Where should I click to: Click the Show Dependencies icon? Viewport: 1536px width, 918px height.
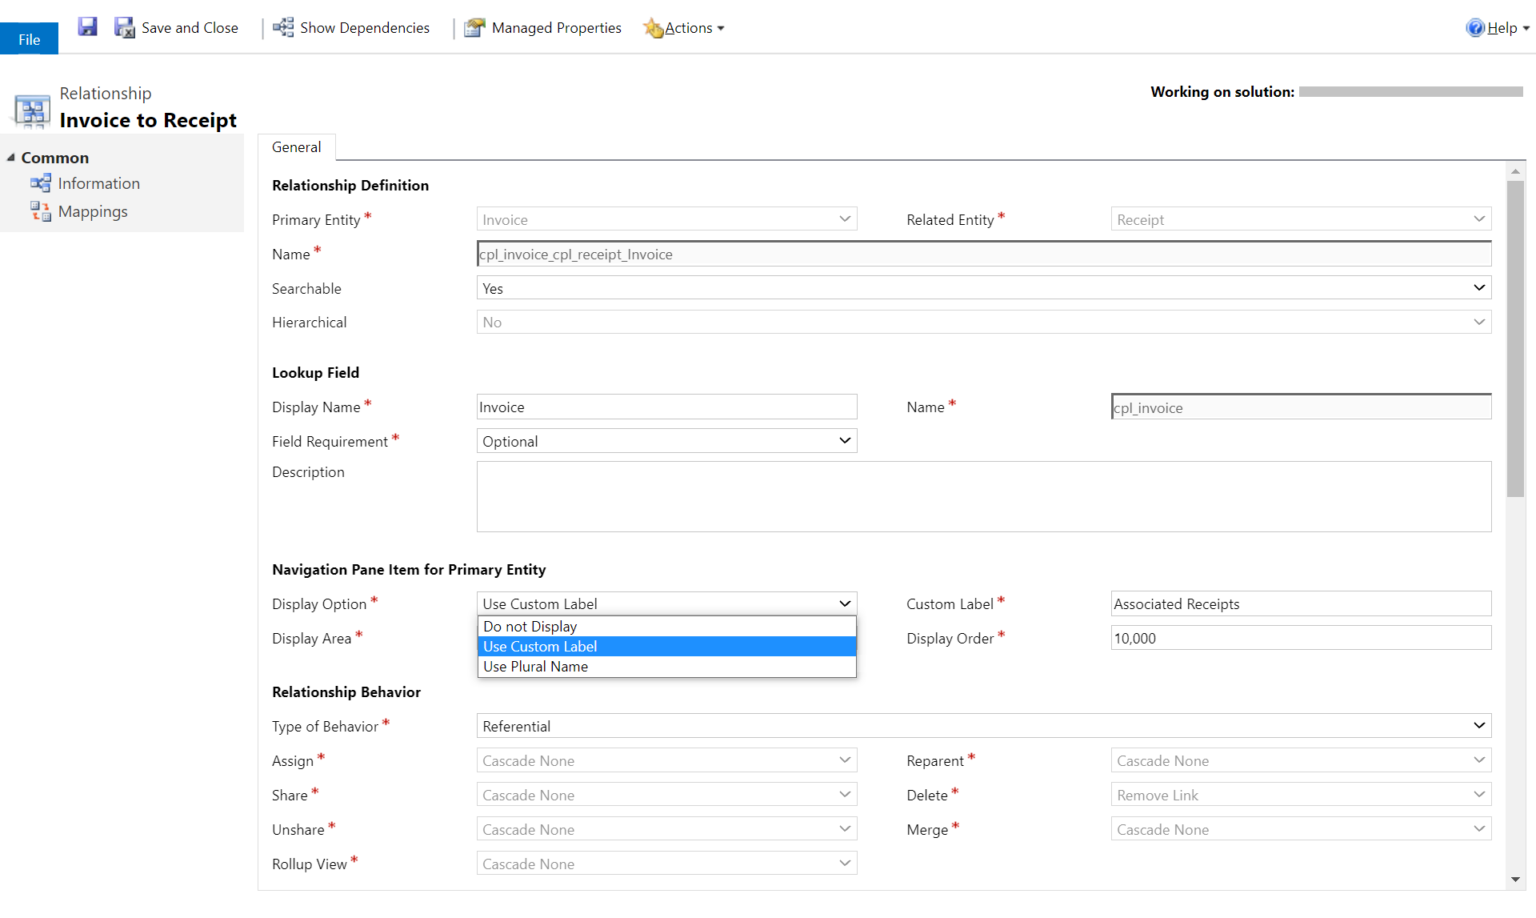[283, 27]
